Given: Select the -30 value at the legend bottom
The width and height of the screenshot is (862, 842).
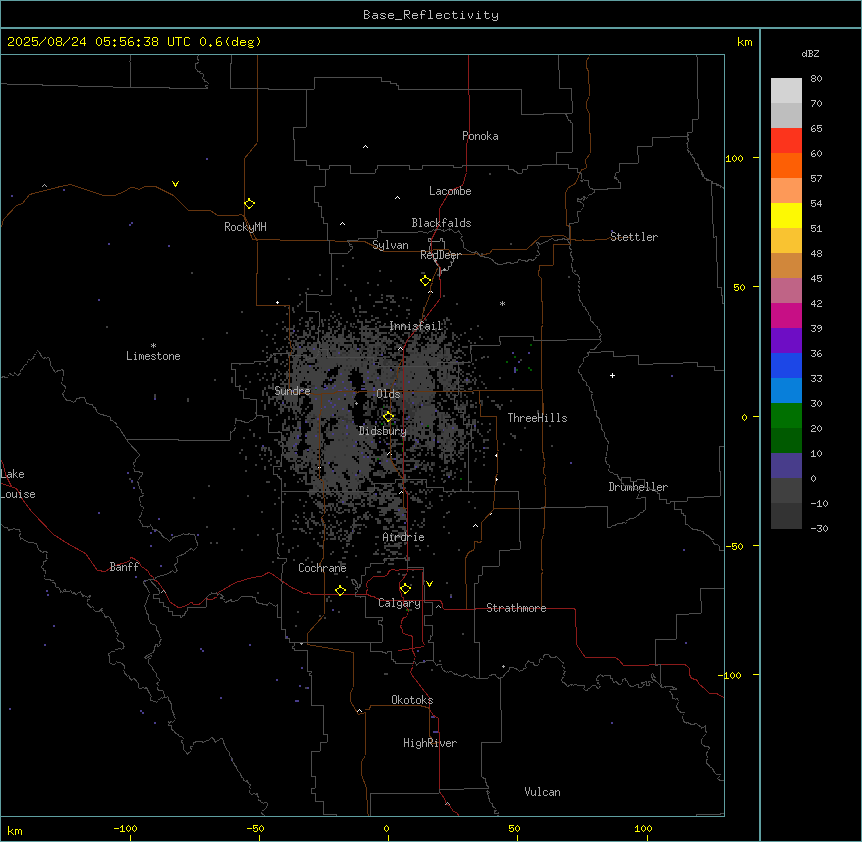Looking at the screenshot, I should coord(819,528).
